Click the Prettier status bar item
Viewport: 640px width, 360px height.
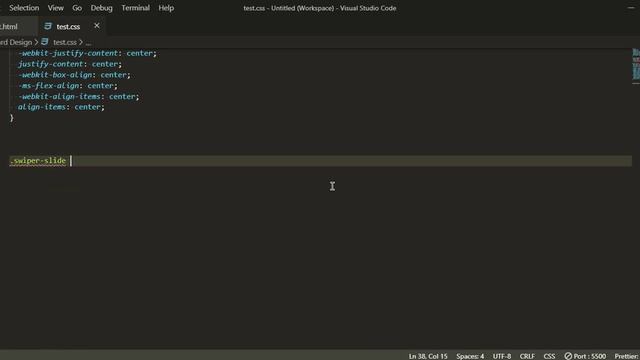(627, 356)
